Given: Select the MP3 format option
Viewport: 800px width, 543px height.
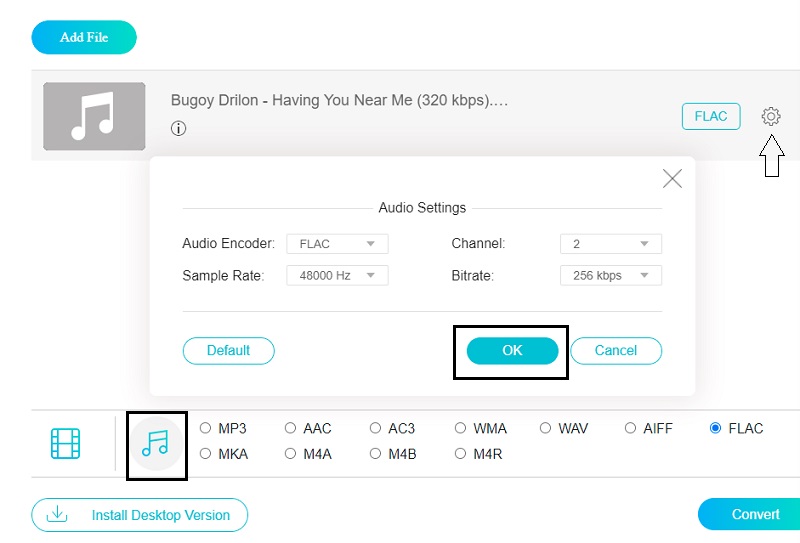Looking at the screenshot, I should pyautogui.click(x=206, y=428).
